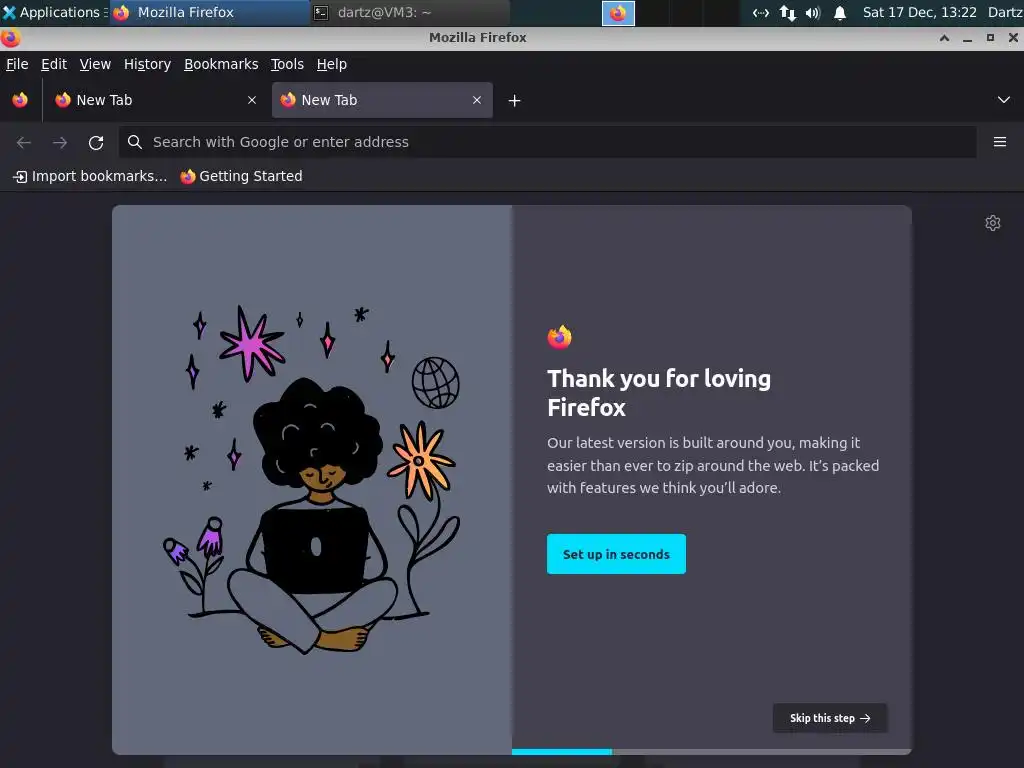Click the workspace switcher Firefox thumbnail
Image resolution: width=1024 pixels, height=768 pixels.
618,13
